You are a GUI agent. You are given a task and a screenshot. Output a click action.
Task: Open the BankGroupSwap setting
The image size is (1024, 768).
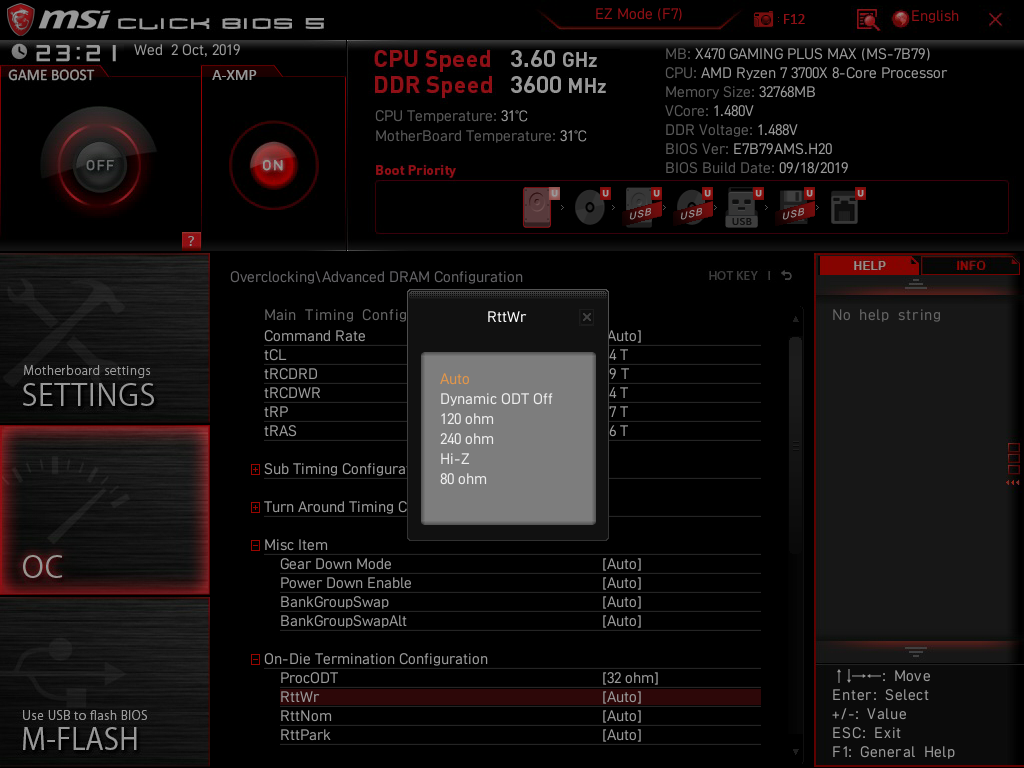point(520,601)
